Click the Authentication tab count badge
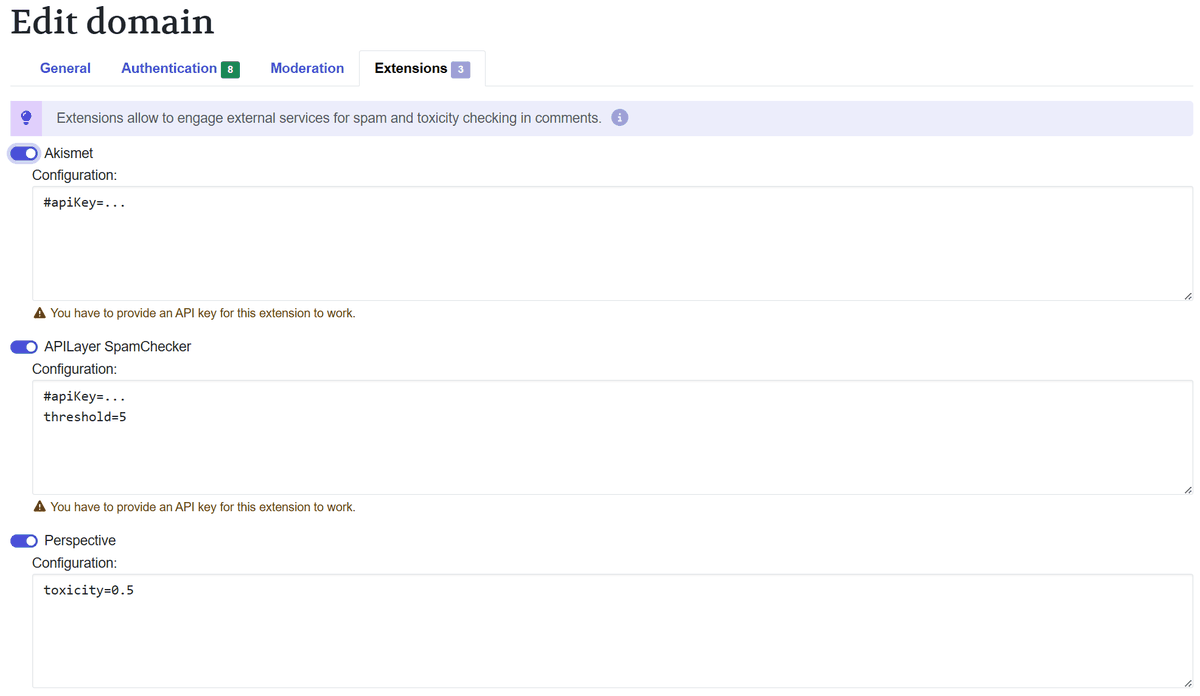 pos(230,69)
